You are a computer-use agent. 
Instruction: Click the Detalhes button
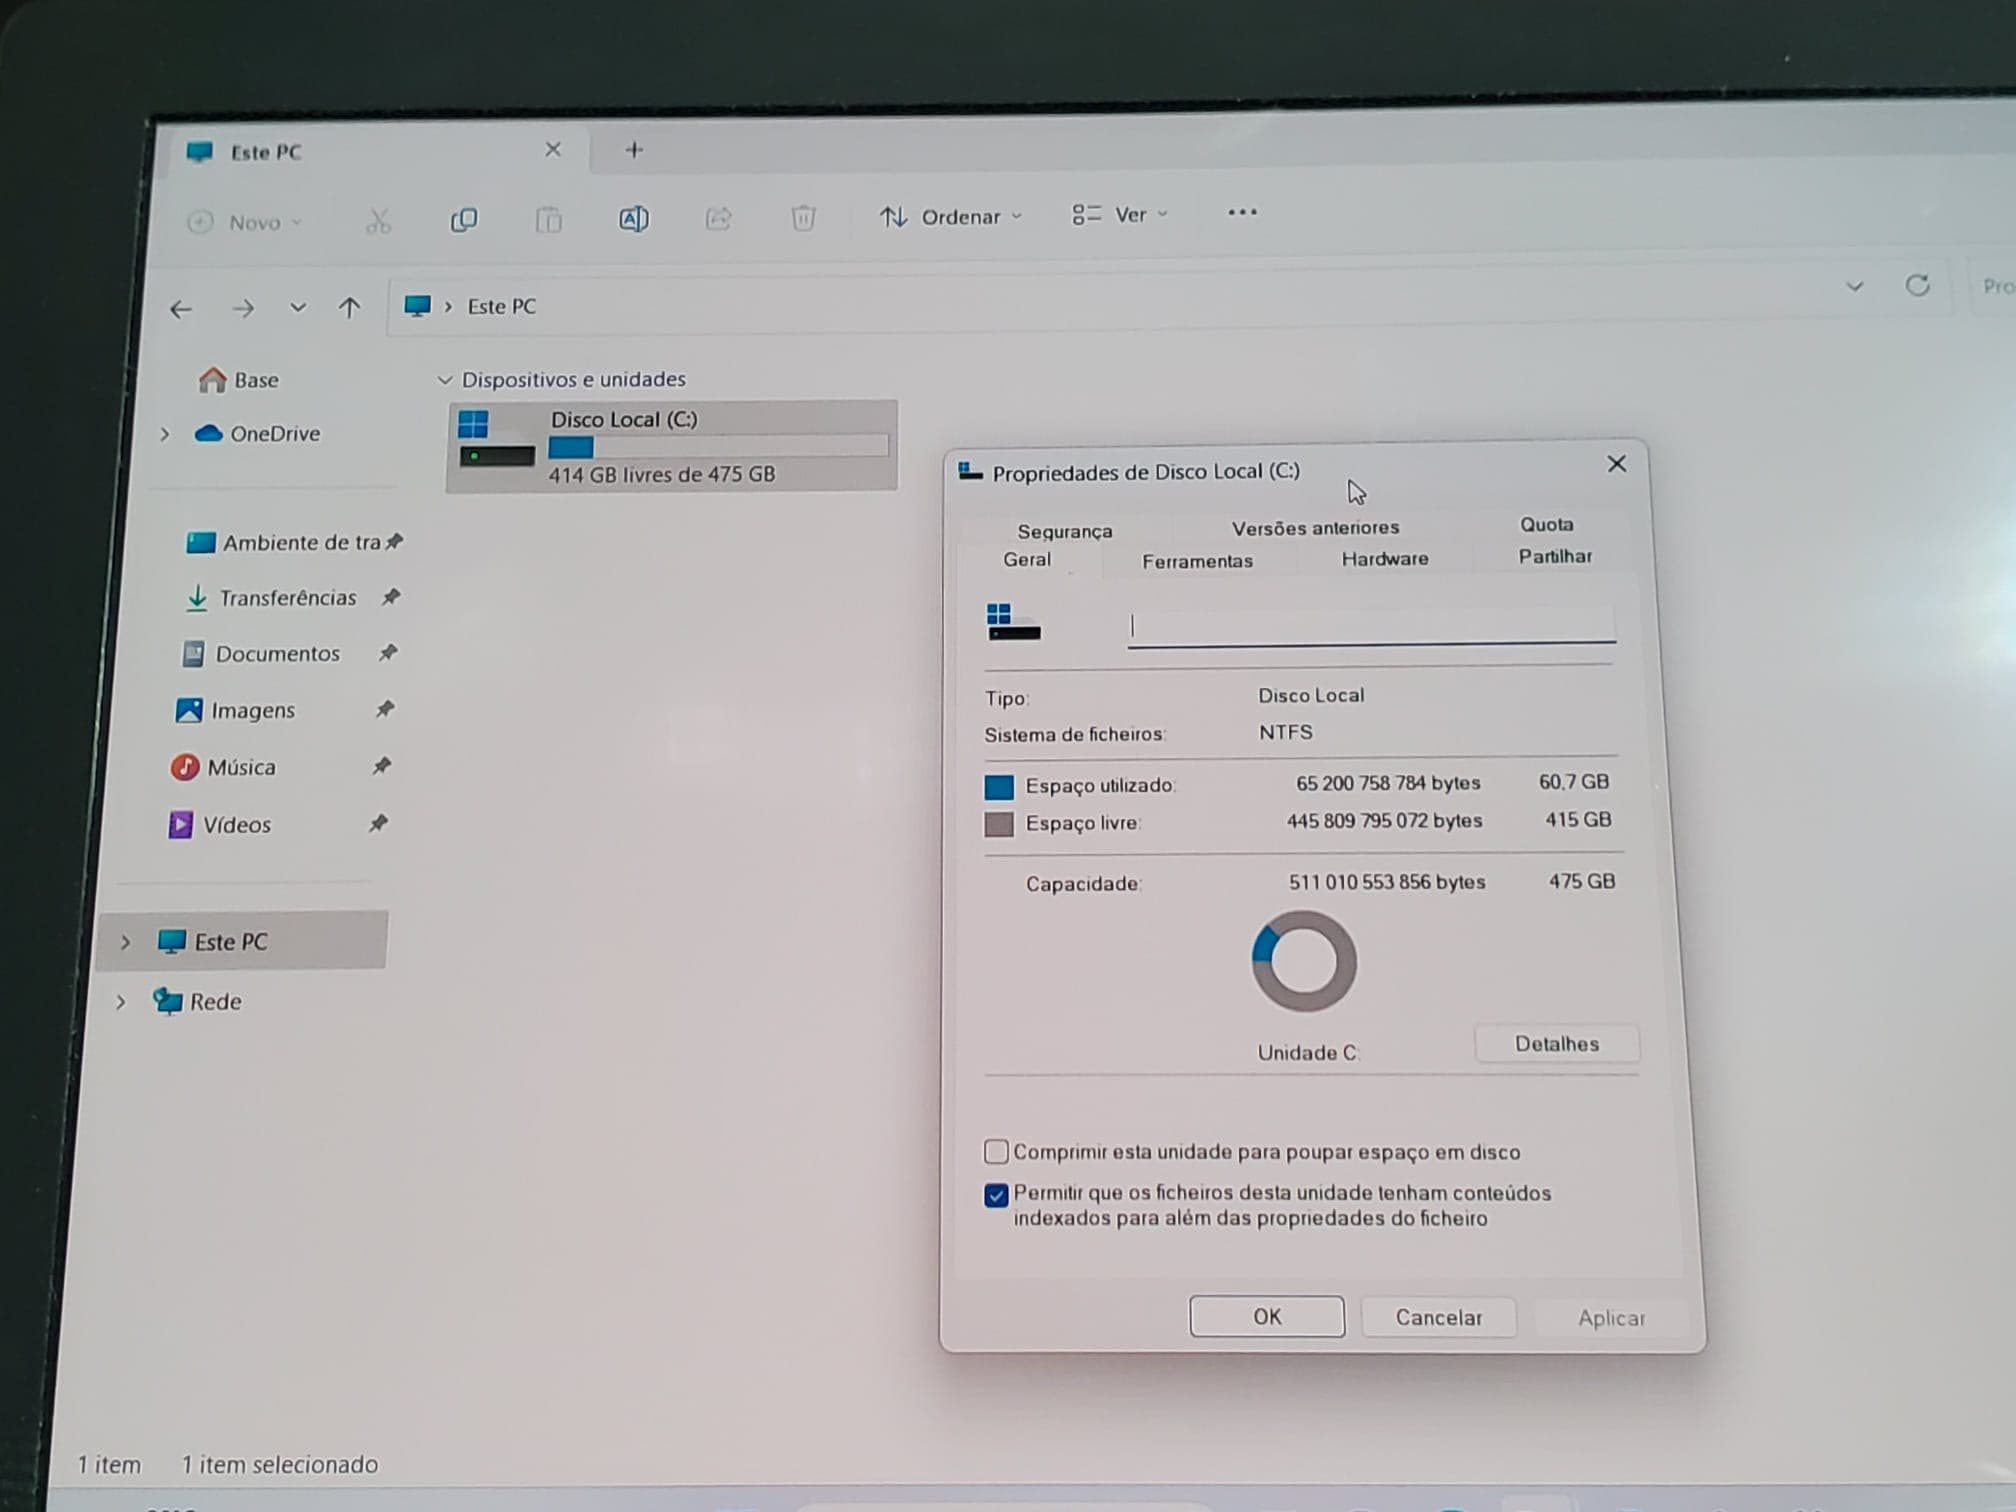point(1556,1044)
